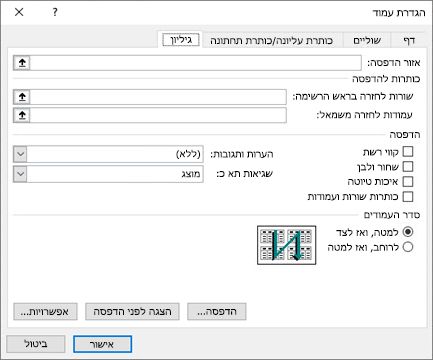Confirm with the אישור (OK) button
Screen dimensions: 433x360
point(102,344)
